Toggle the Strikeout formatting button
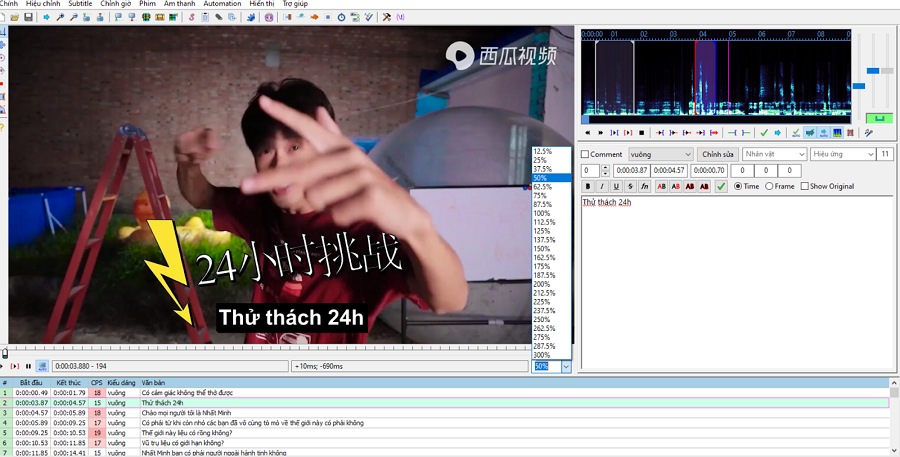 [630, 186]
